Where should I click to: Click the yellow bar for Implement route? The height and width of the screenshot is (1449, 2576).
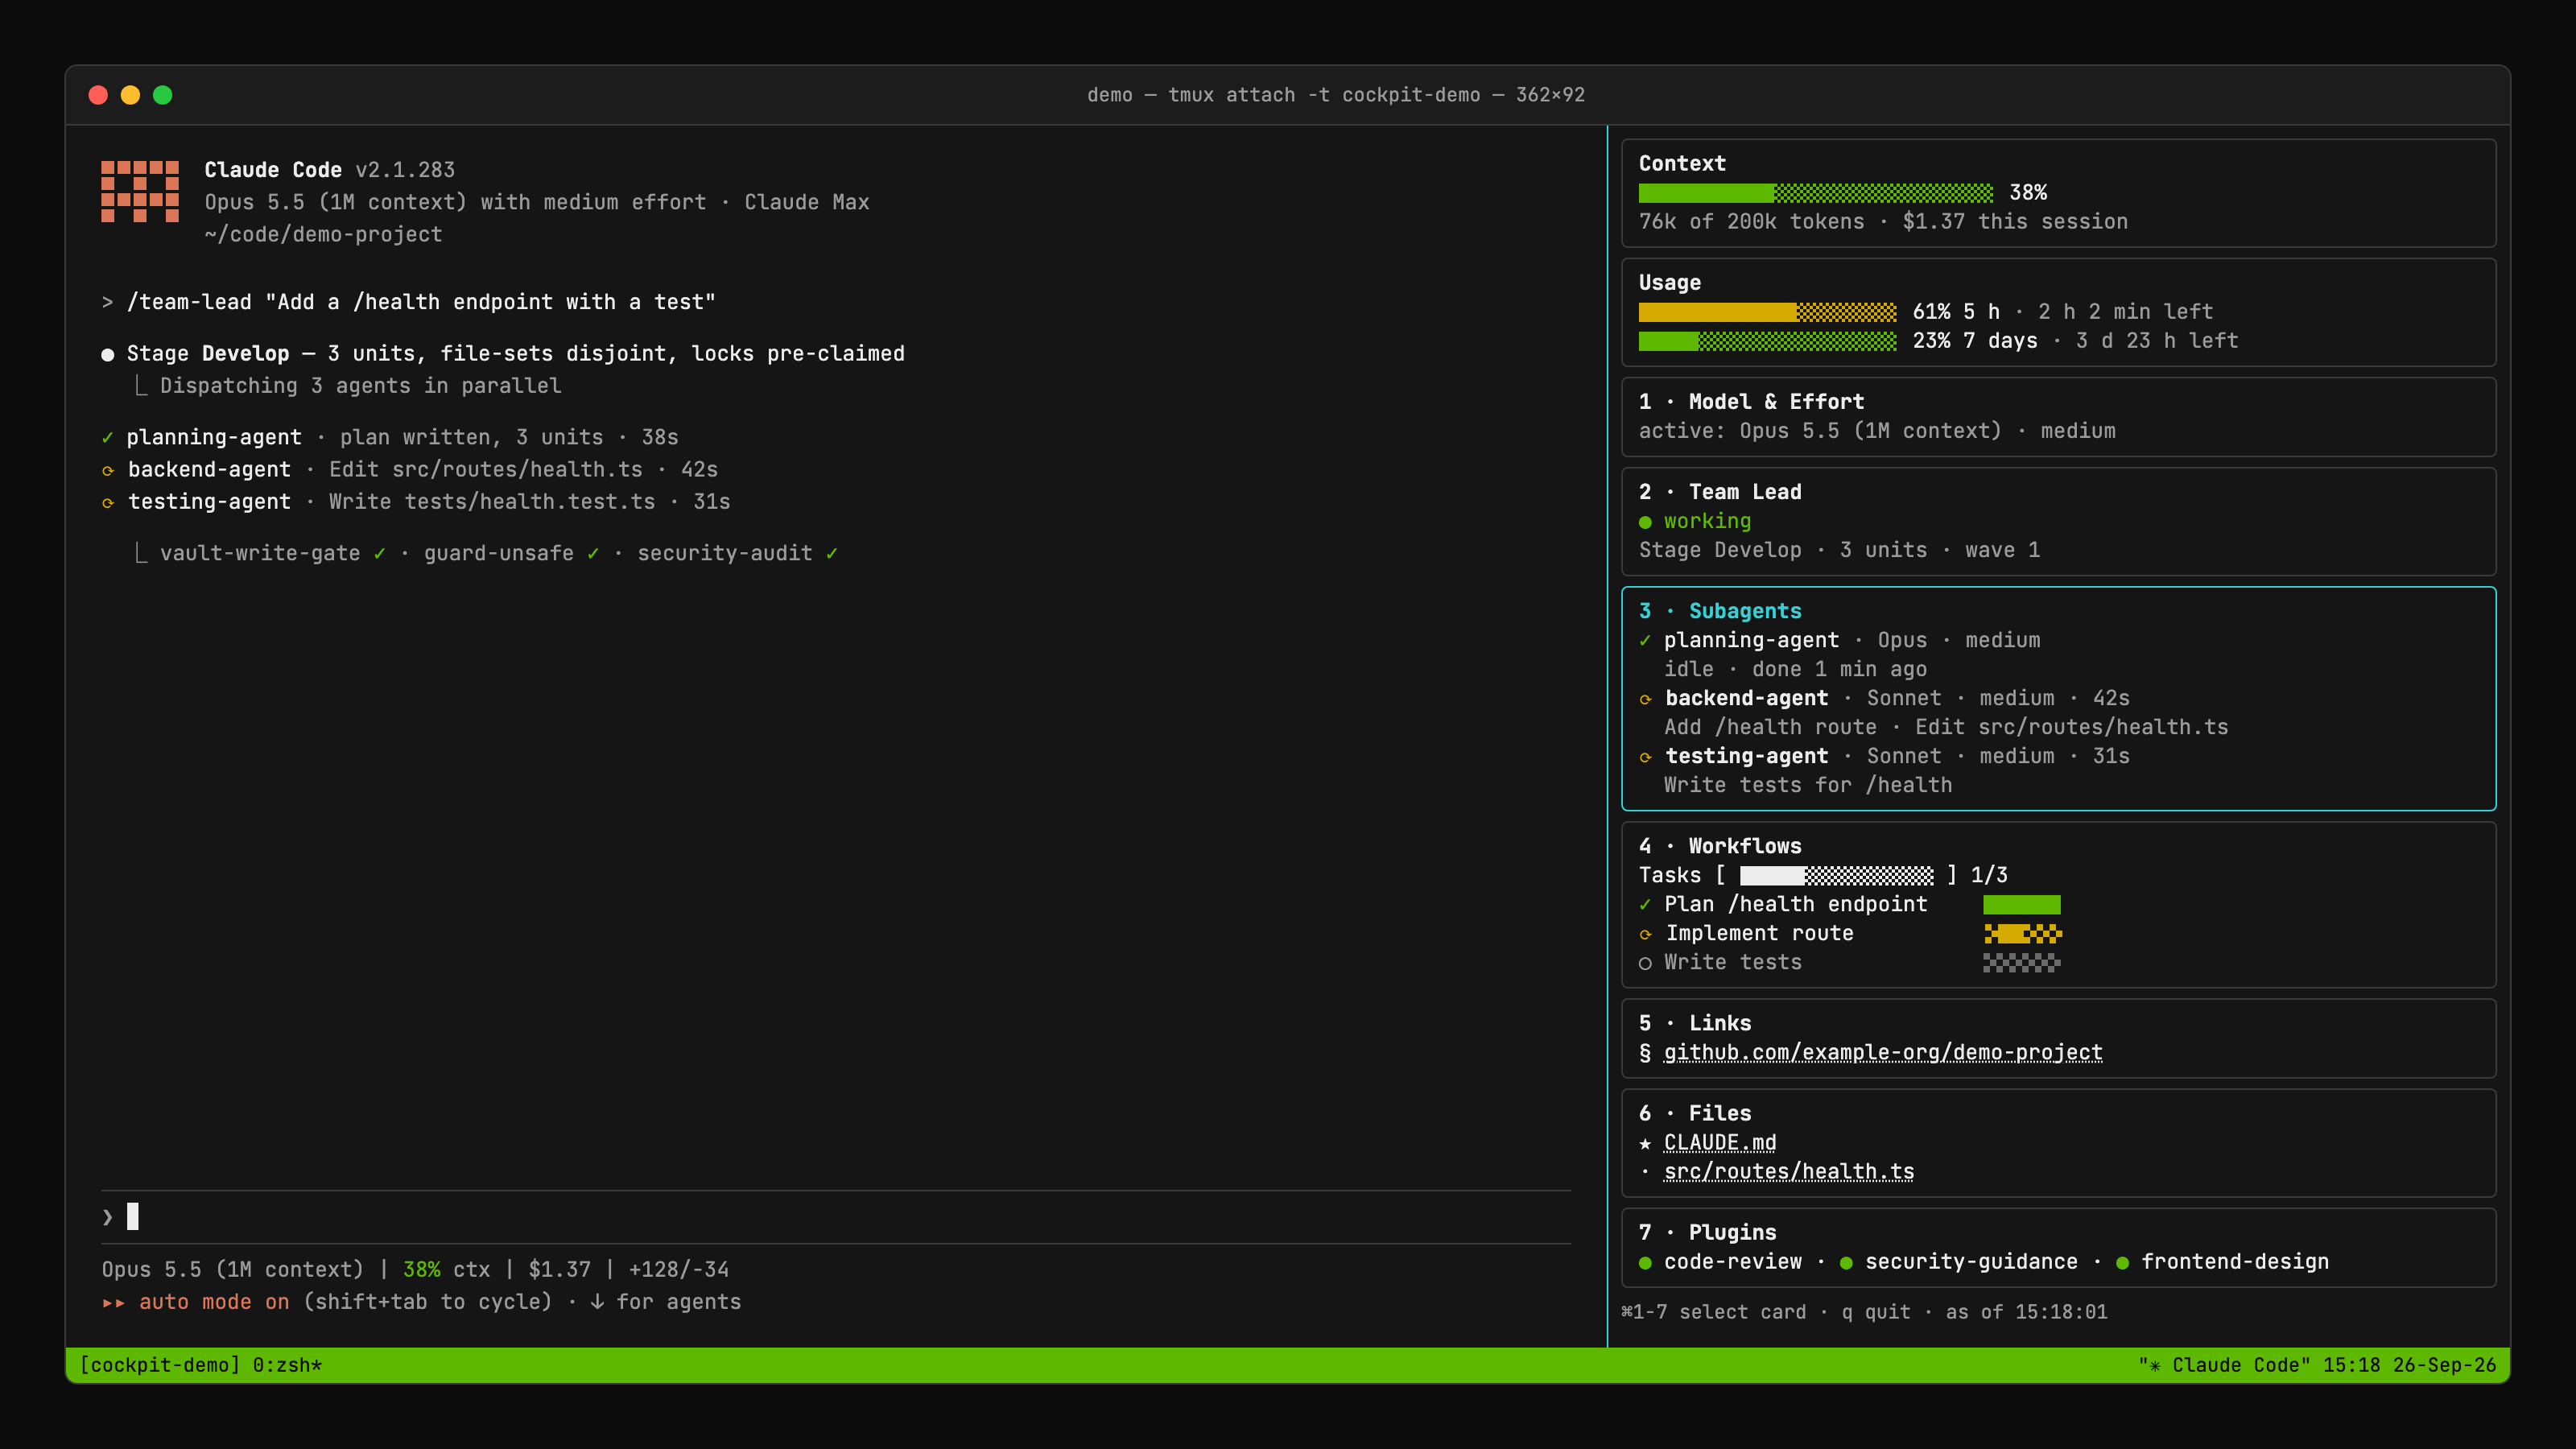[2022, 934]
